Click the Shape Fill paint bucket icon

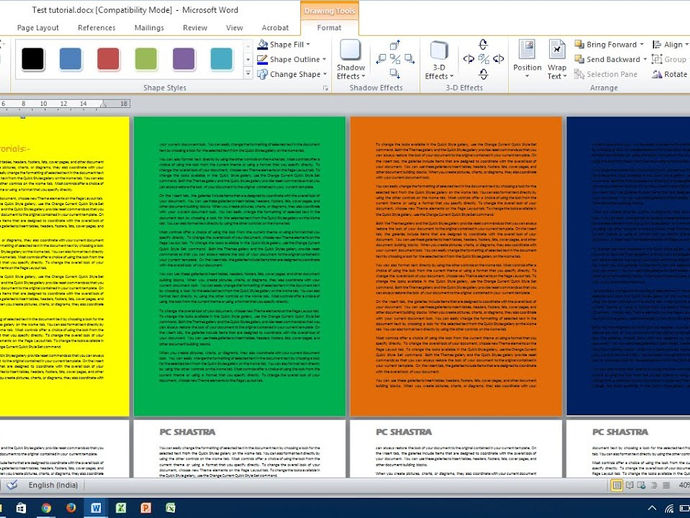[263, 44]
